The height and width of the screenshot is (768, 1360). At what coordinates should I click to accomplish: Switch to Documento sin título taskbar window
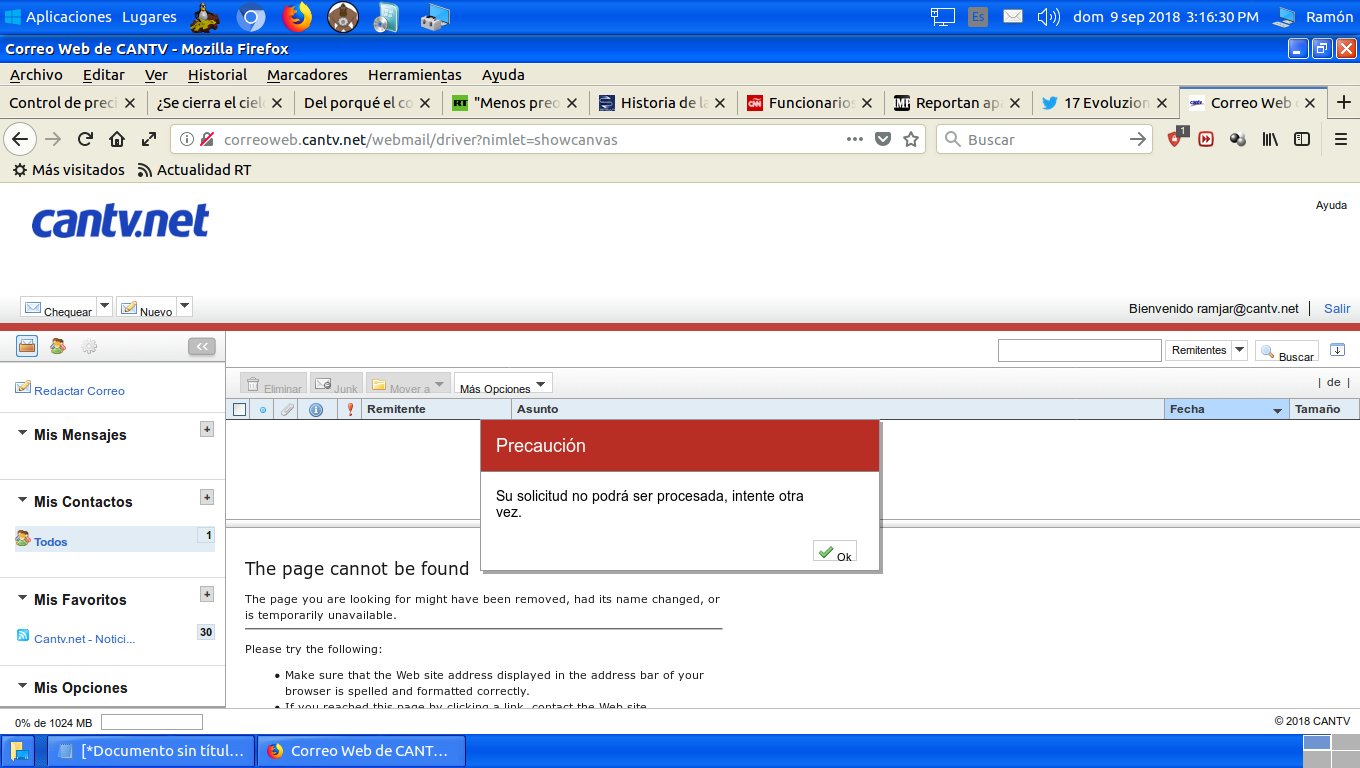[x=152, y=750]
